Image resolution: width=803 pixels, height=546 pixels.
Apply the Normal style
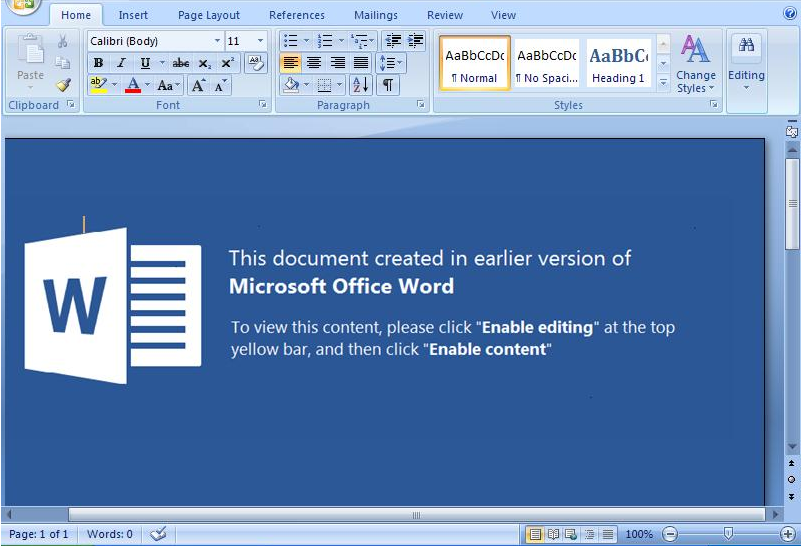click(475, 63)
